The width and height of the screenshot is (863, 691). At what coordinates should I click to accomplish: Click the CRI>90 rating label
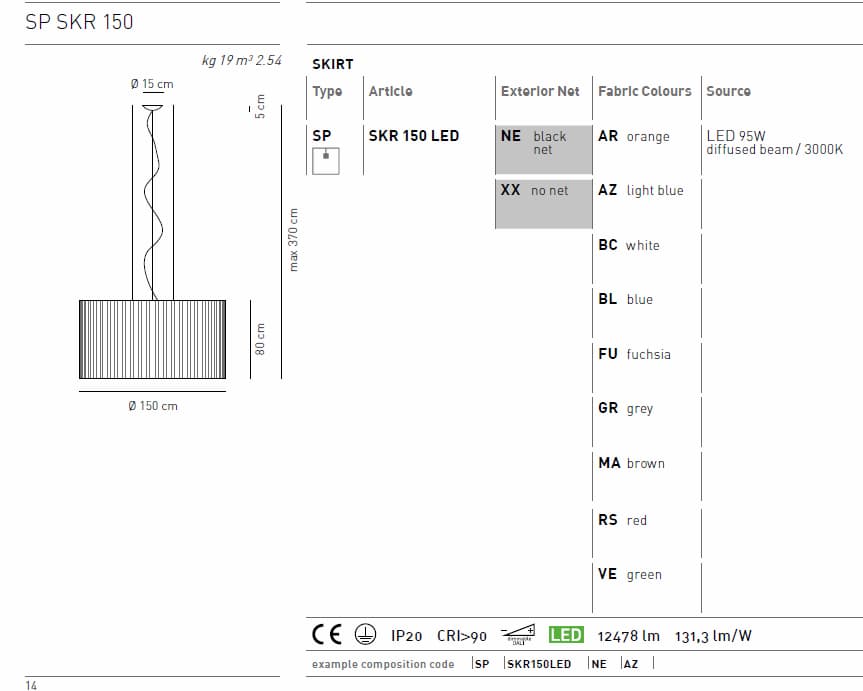click(x=462, y=635)
